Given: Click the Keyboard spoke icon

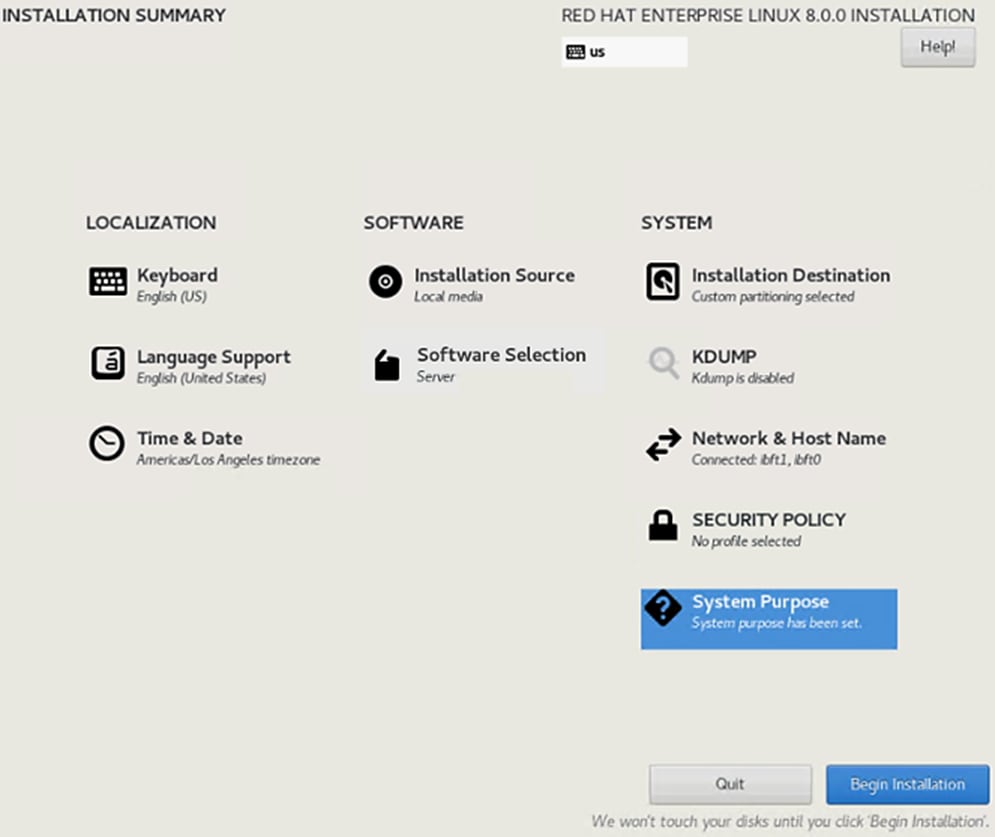Looking at the screenshot, I should coord(107,281).
